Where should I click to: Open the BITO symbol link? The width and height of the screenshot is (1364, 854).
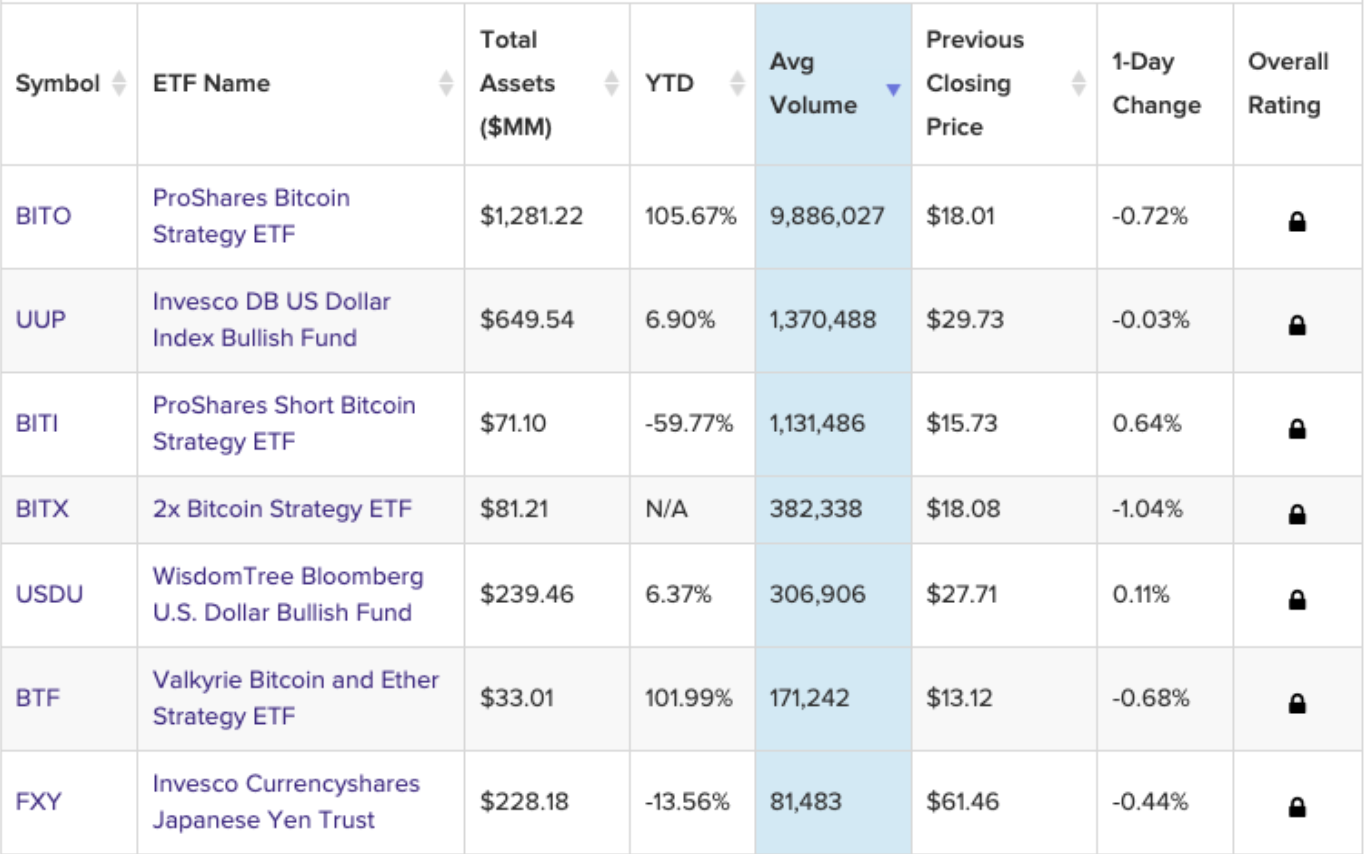43,216
